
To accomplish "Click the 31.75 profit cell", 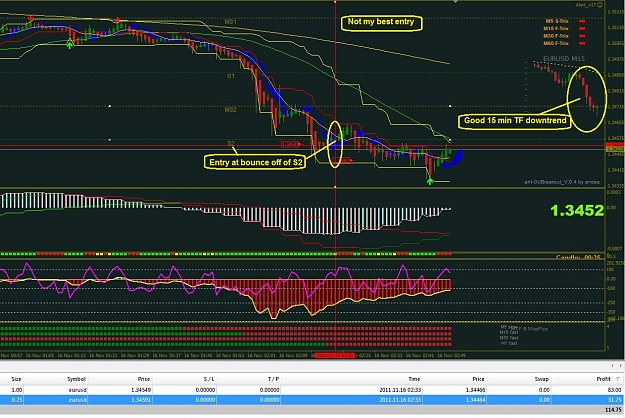I will pos(615,400).
